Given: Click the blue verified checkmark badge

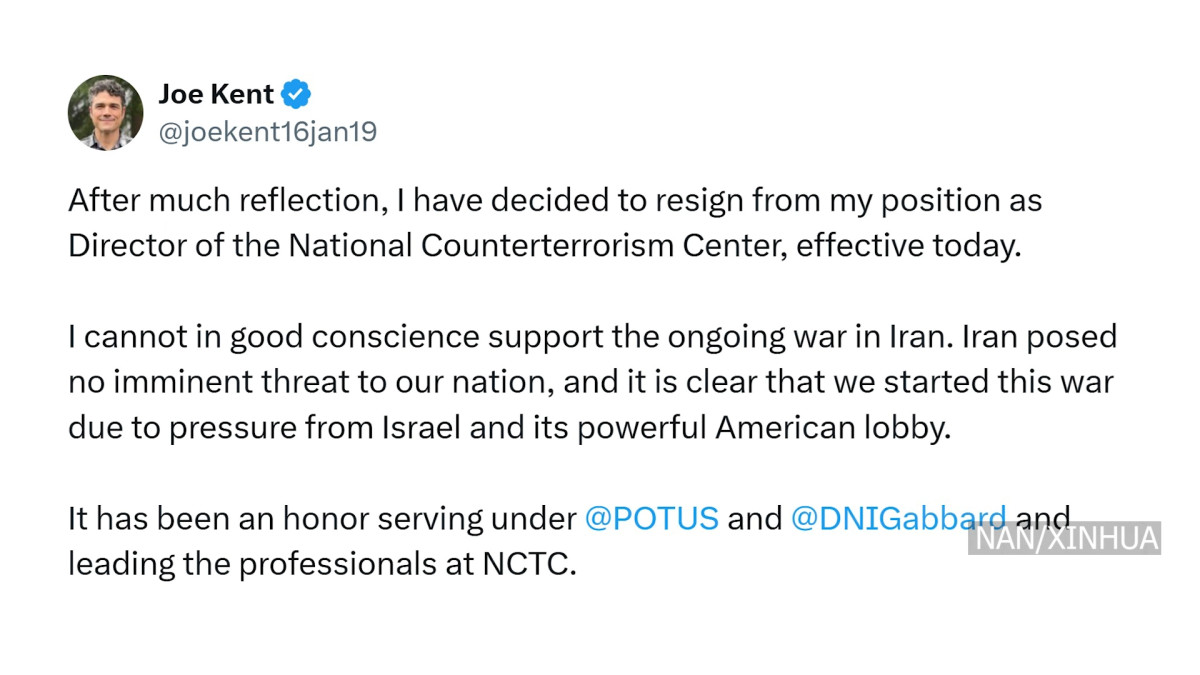Looking at the screenshot, I should (x=297, y=95).
